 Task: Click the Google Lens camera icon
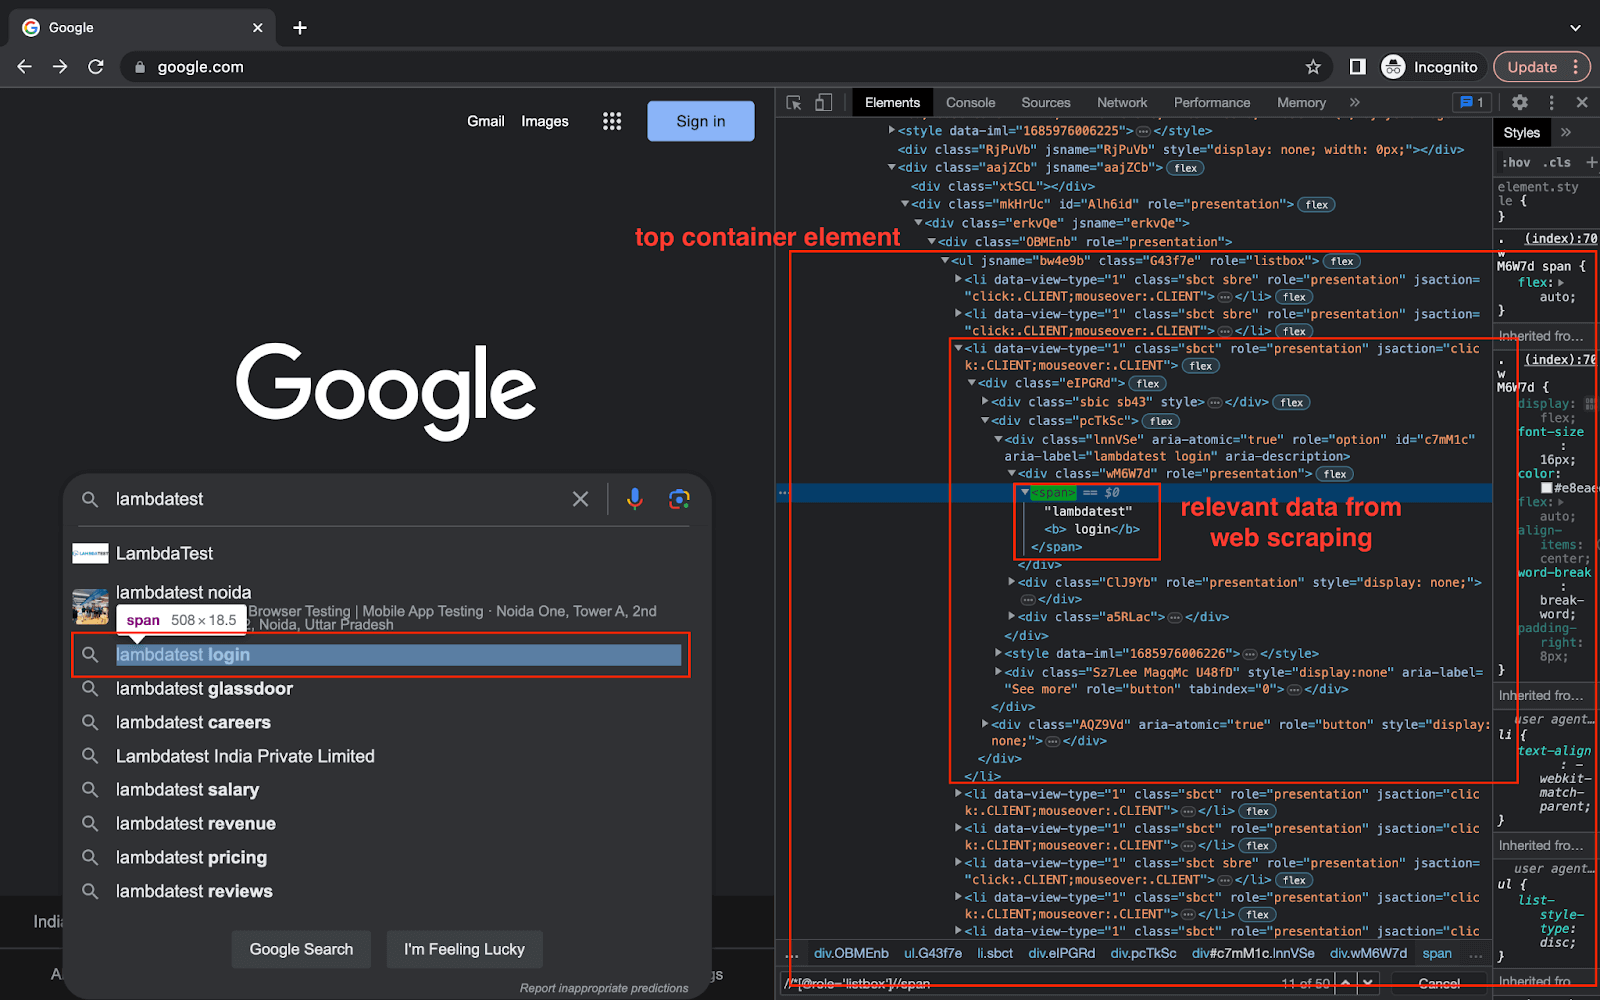point(679,499)
